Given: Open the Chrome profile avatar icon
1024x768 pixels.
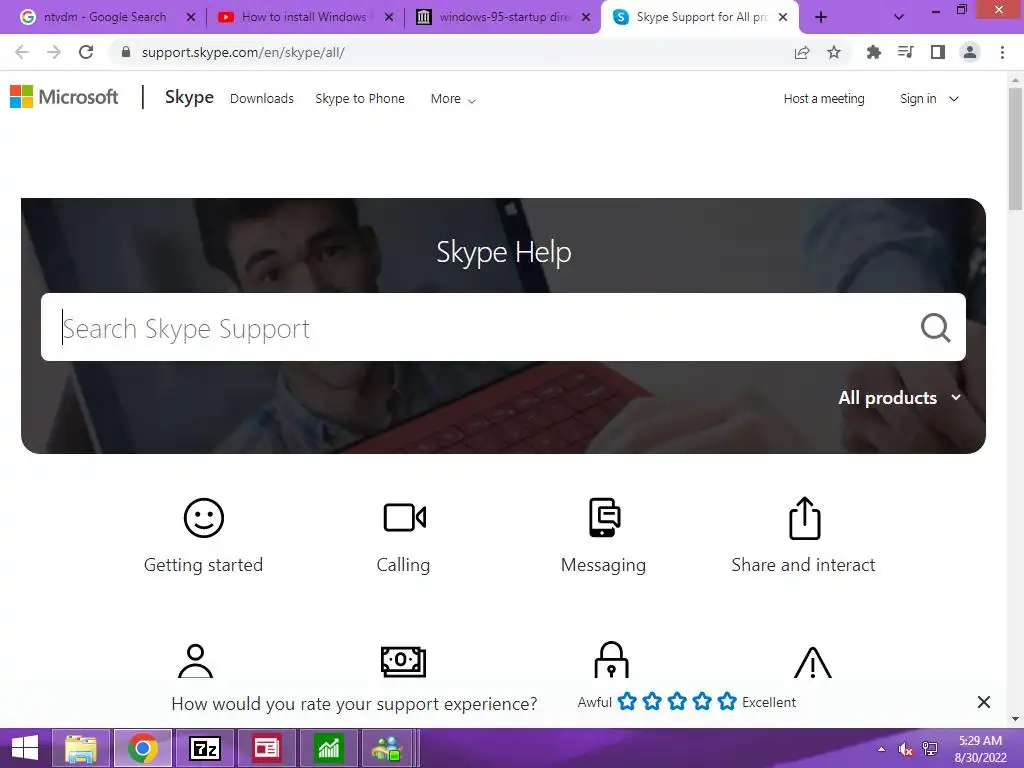Looking at the screenshot, I should pyautogui.click(x=970, y=52).
